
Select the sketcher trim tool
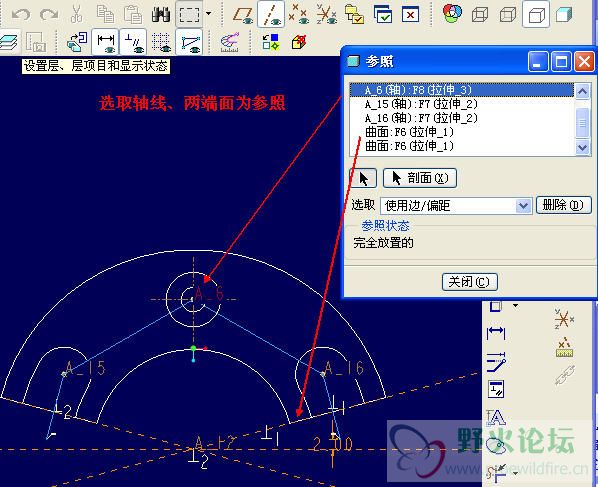click(496, 473)
